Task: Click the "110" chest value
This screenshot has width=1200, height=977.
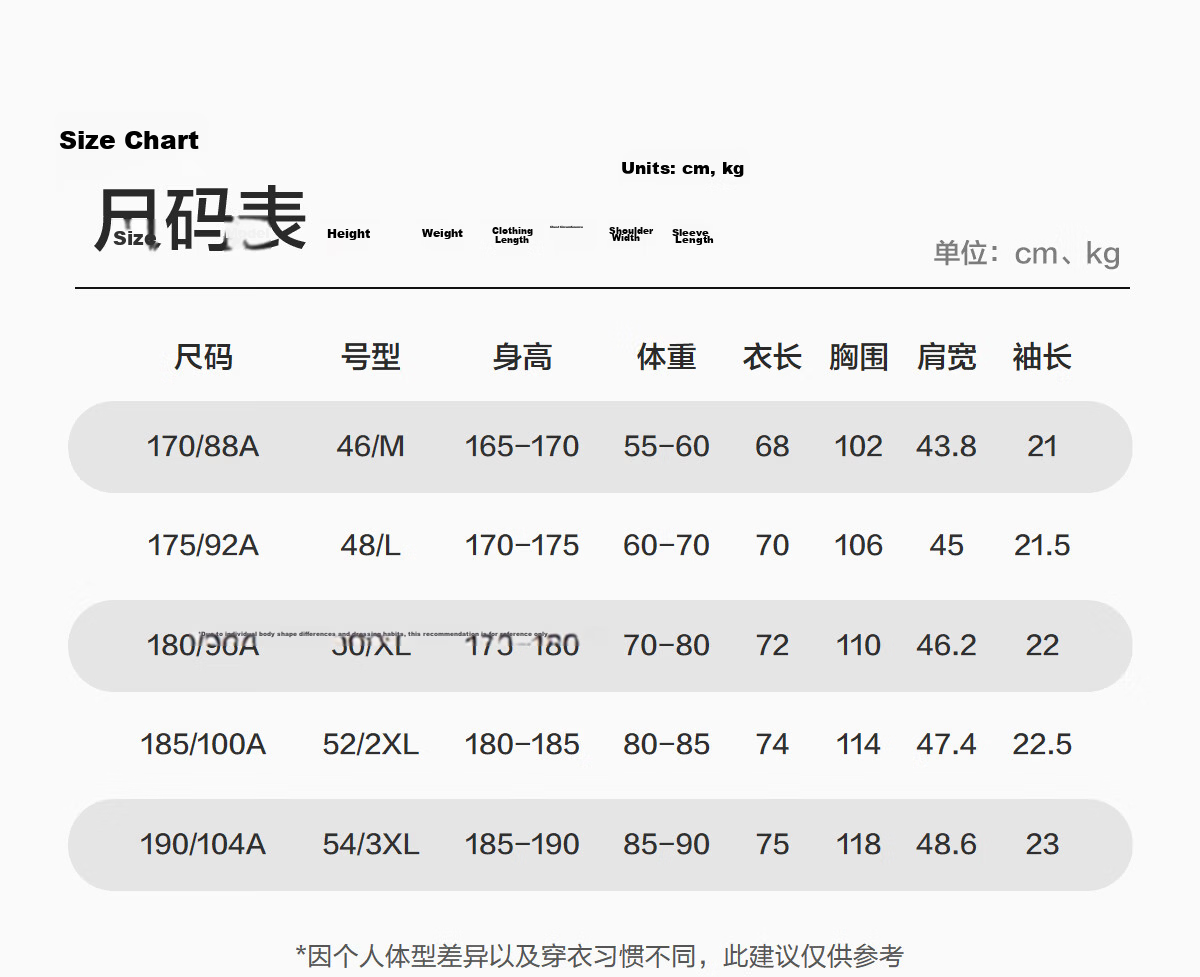Action: pos(859,645)
